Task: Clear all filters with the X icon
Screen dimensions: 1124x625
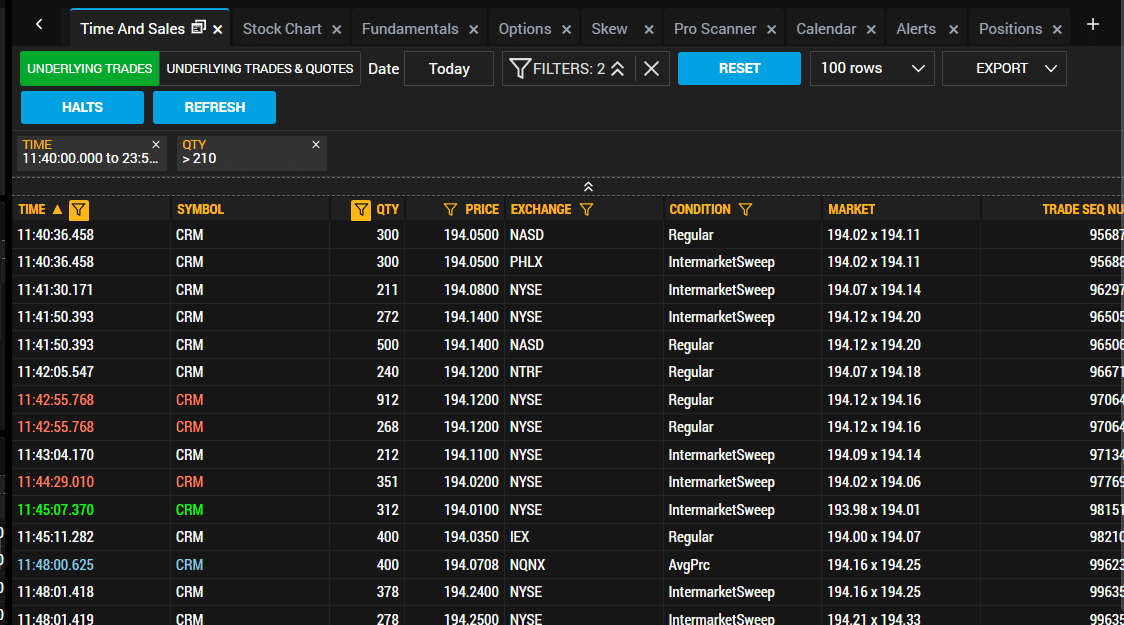Action: (x=652, y=69)
